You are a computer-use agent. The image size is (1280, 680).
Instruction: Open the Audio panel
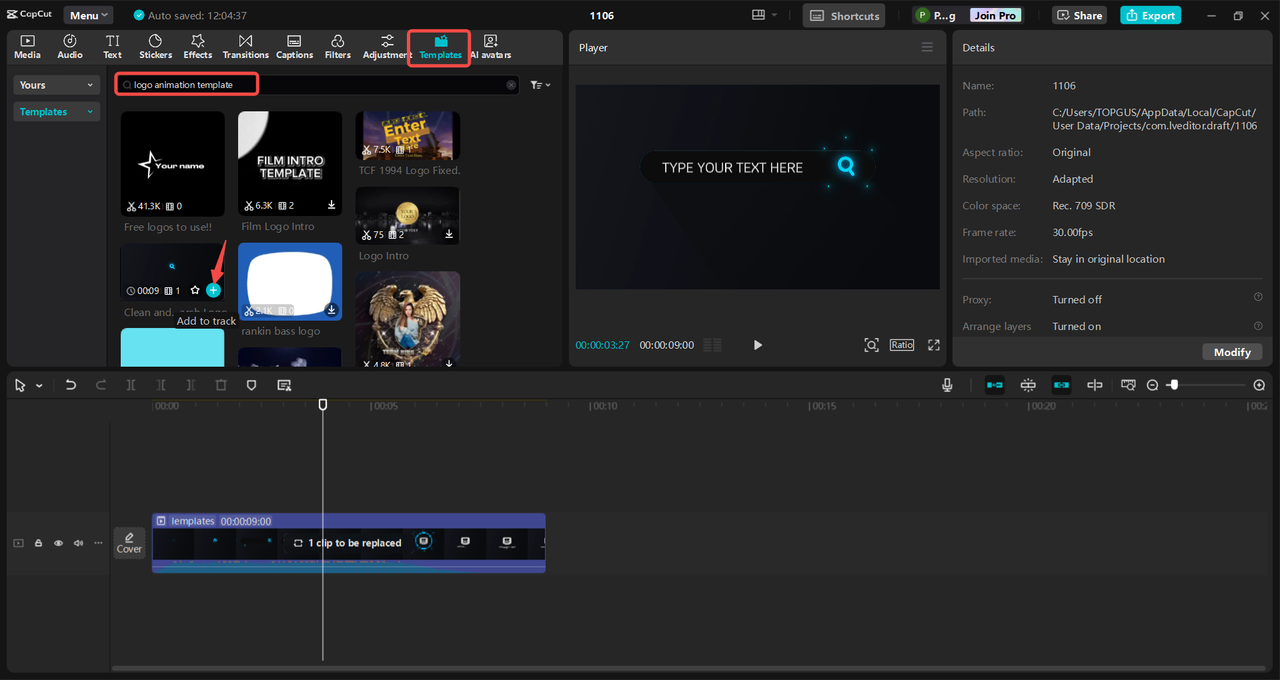70,47
